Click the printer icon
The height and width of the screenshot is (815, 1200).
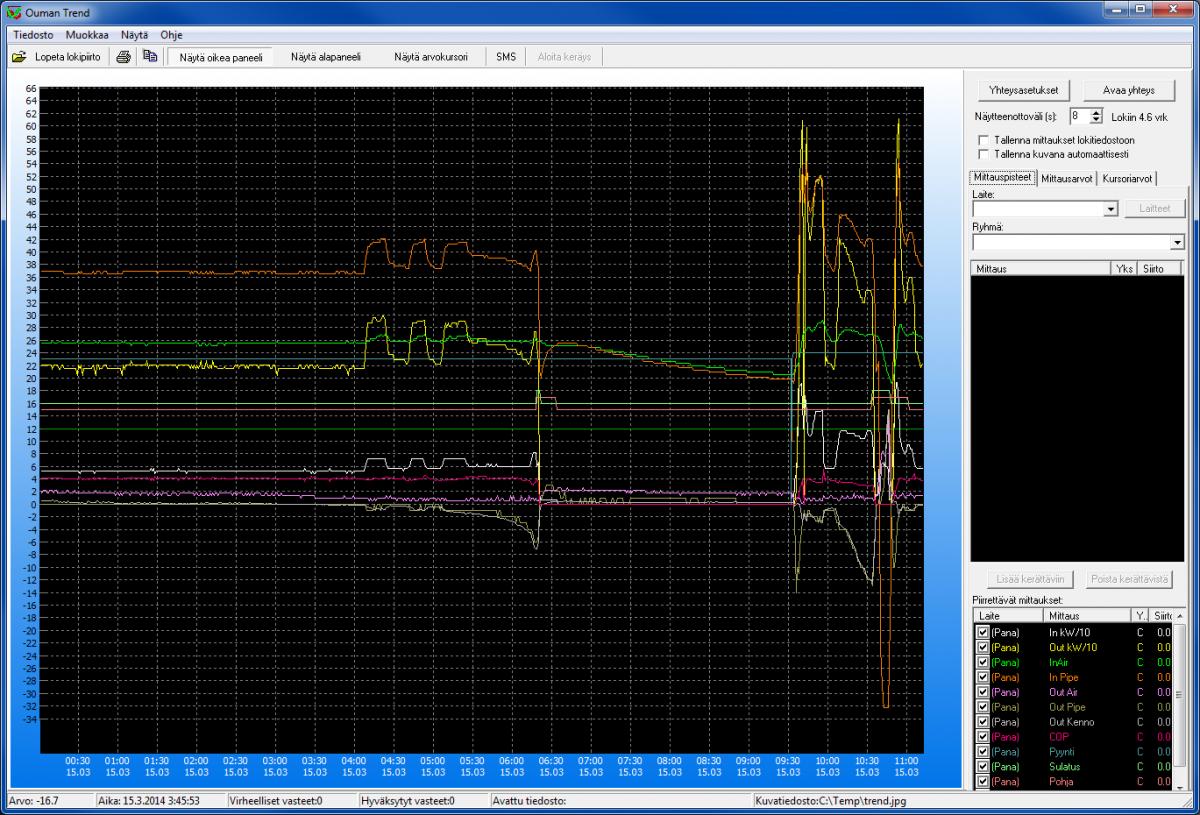[x=123, y=57]
